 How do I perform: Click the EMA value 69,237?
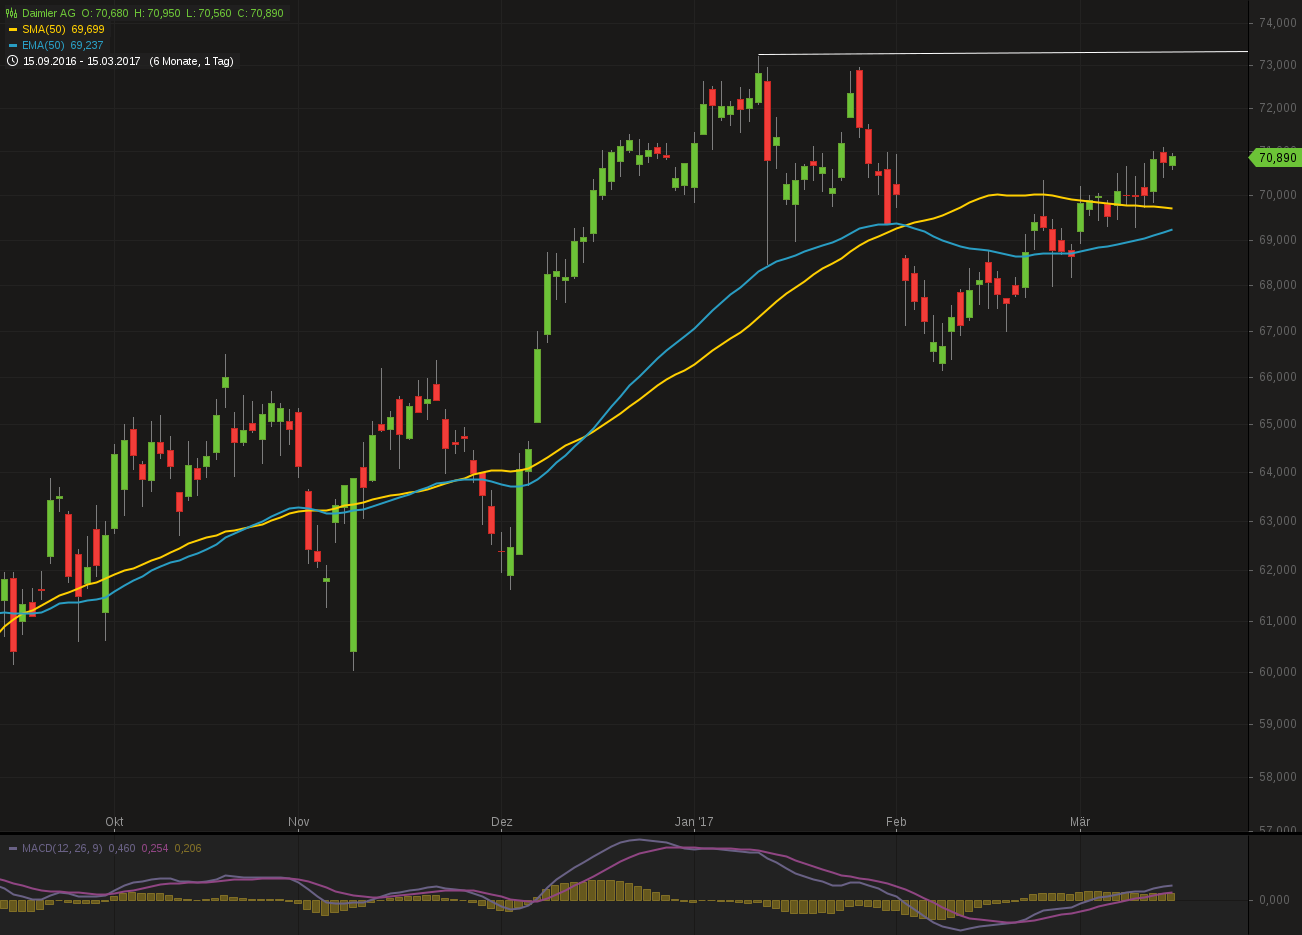[87, 45]
